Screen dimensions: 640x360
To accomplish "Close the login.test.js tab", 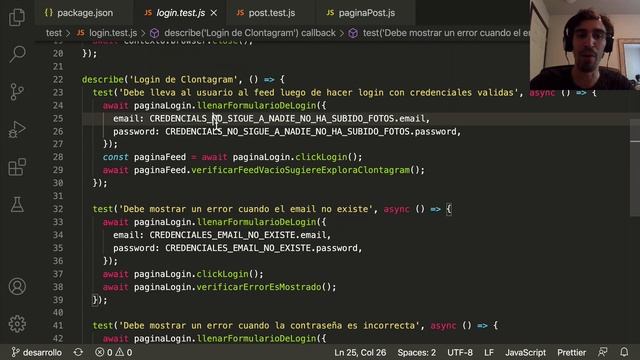I will [213, 13].
